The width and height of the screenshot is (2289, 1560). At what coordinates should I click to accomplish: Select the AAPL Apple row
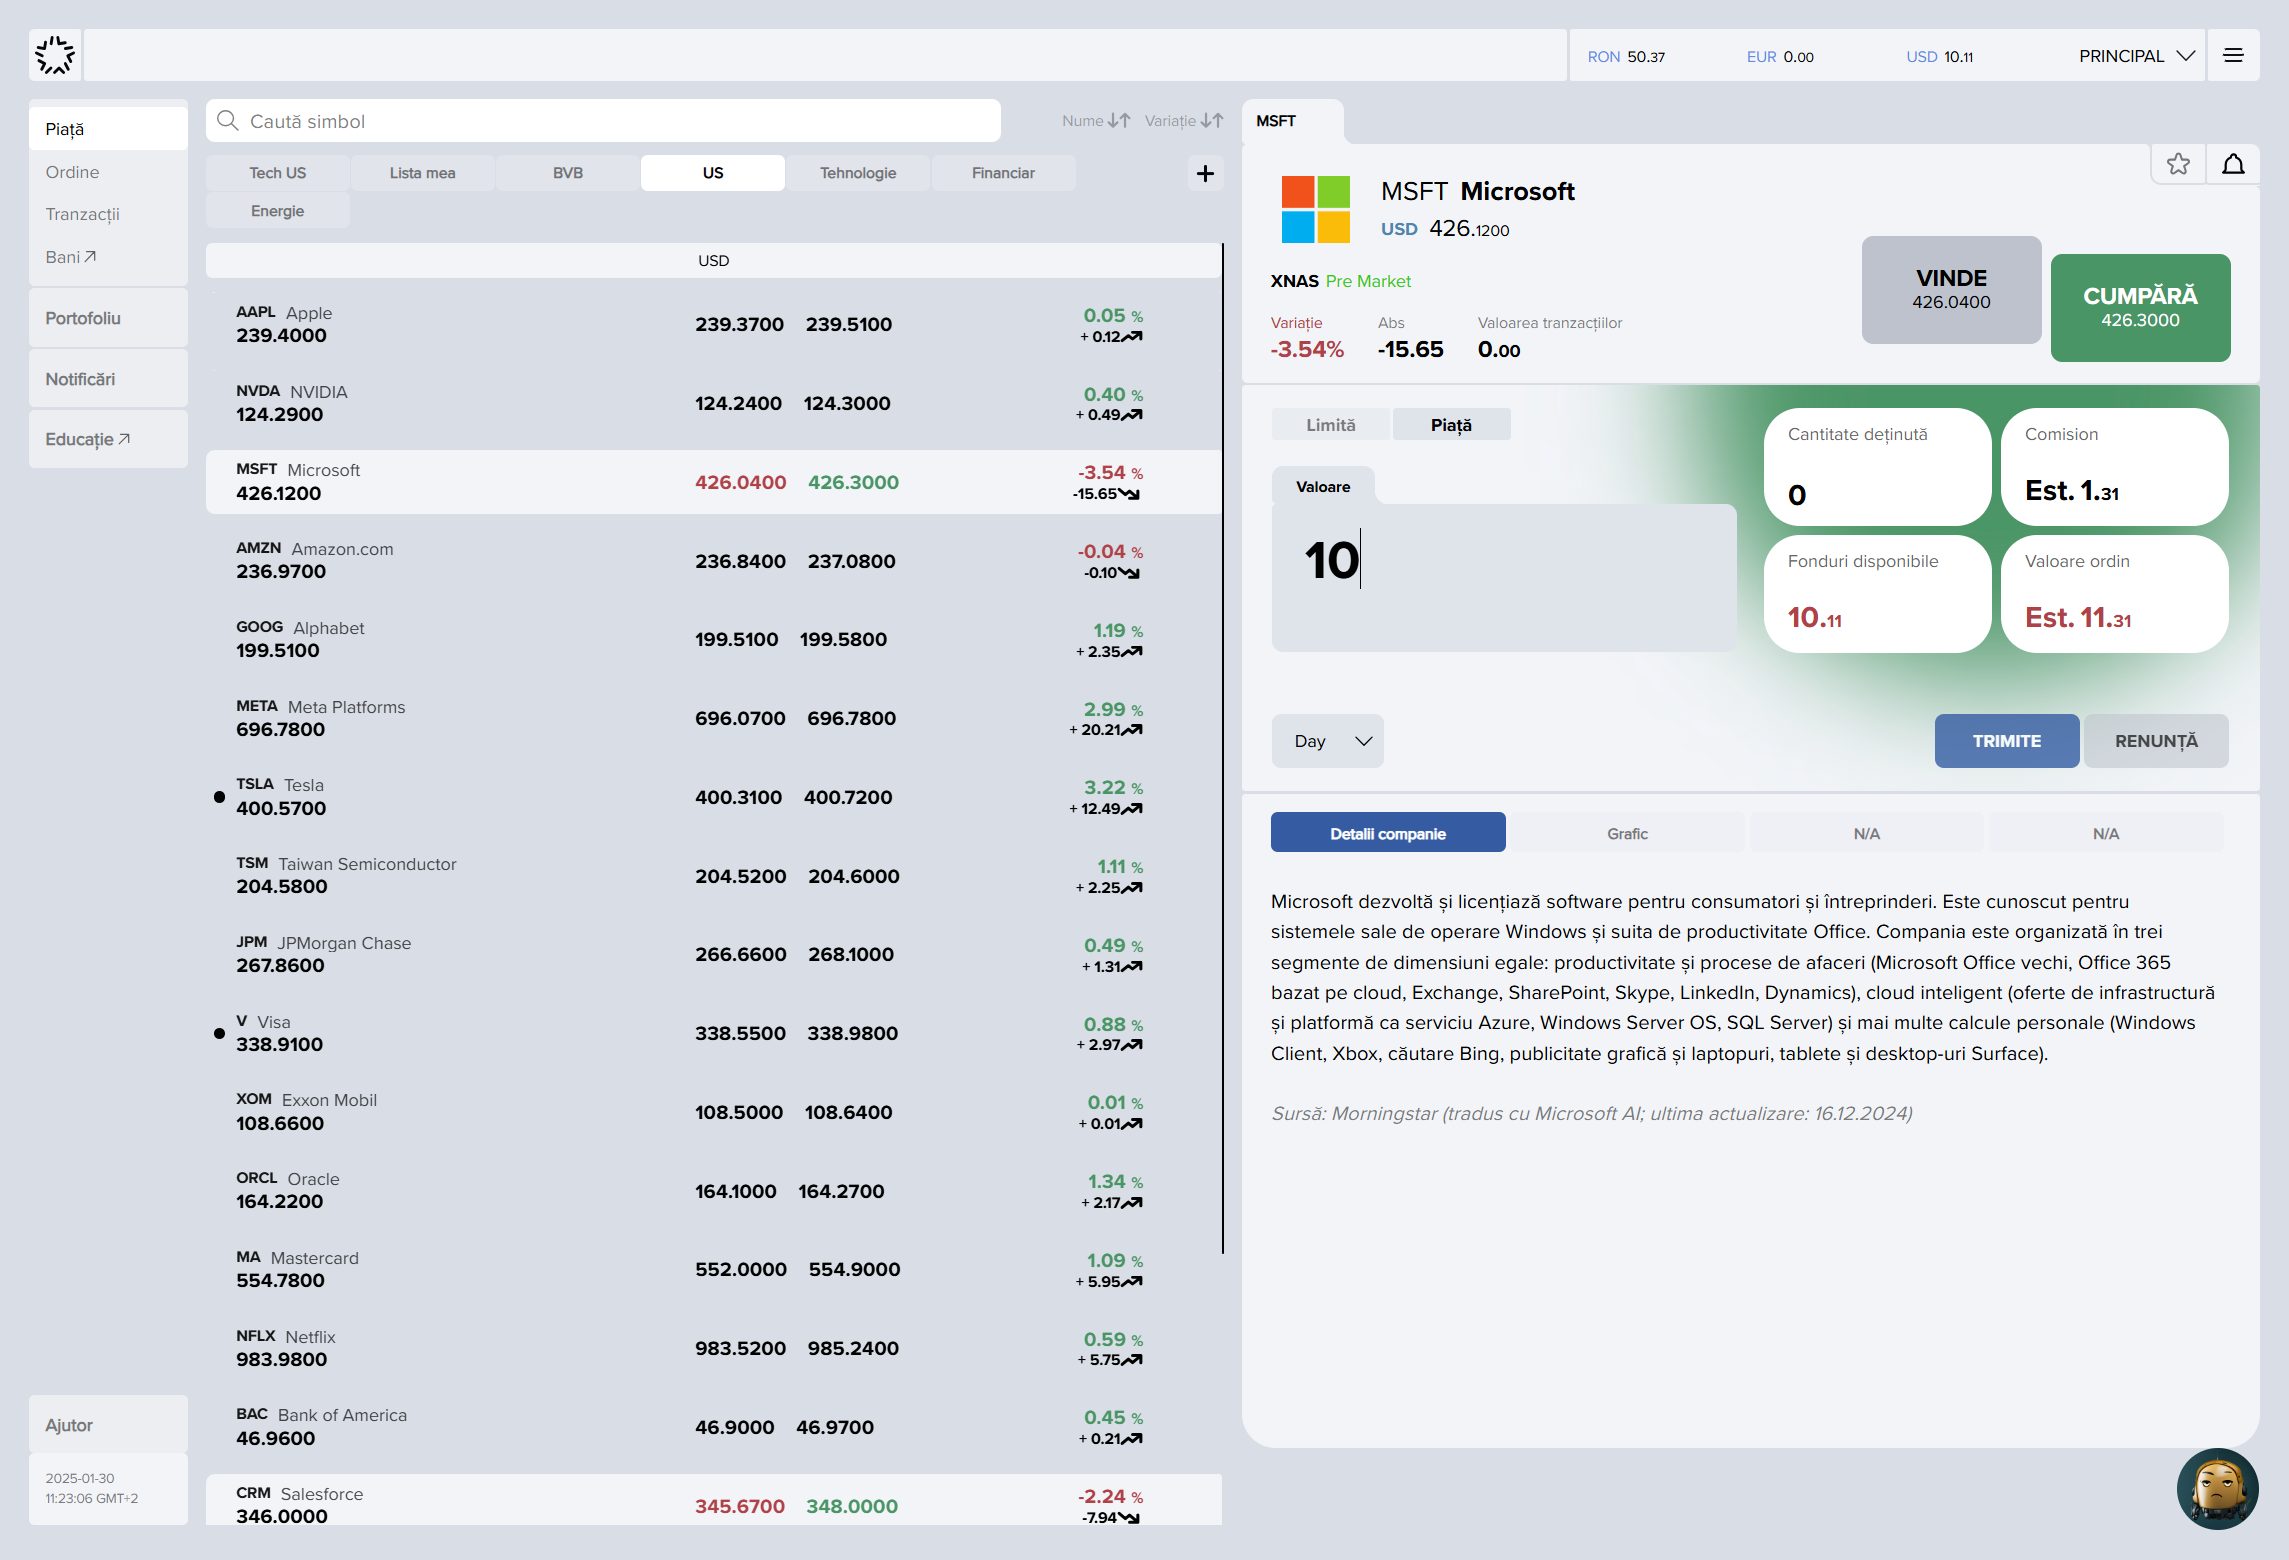pyautogui.click(x=713, y=324)
